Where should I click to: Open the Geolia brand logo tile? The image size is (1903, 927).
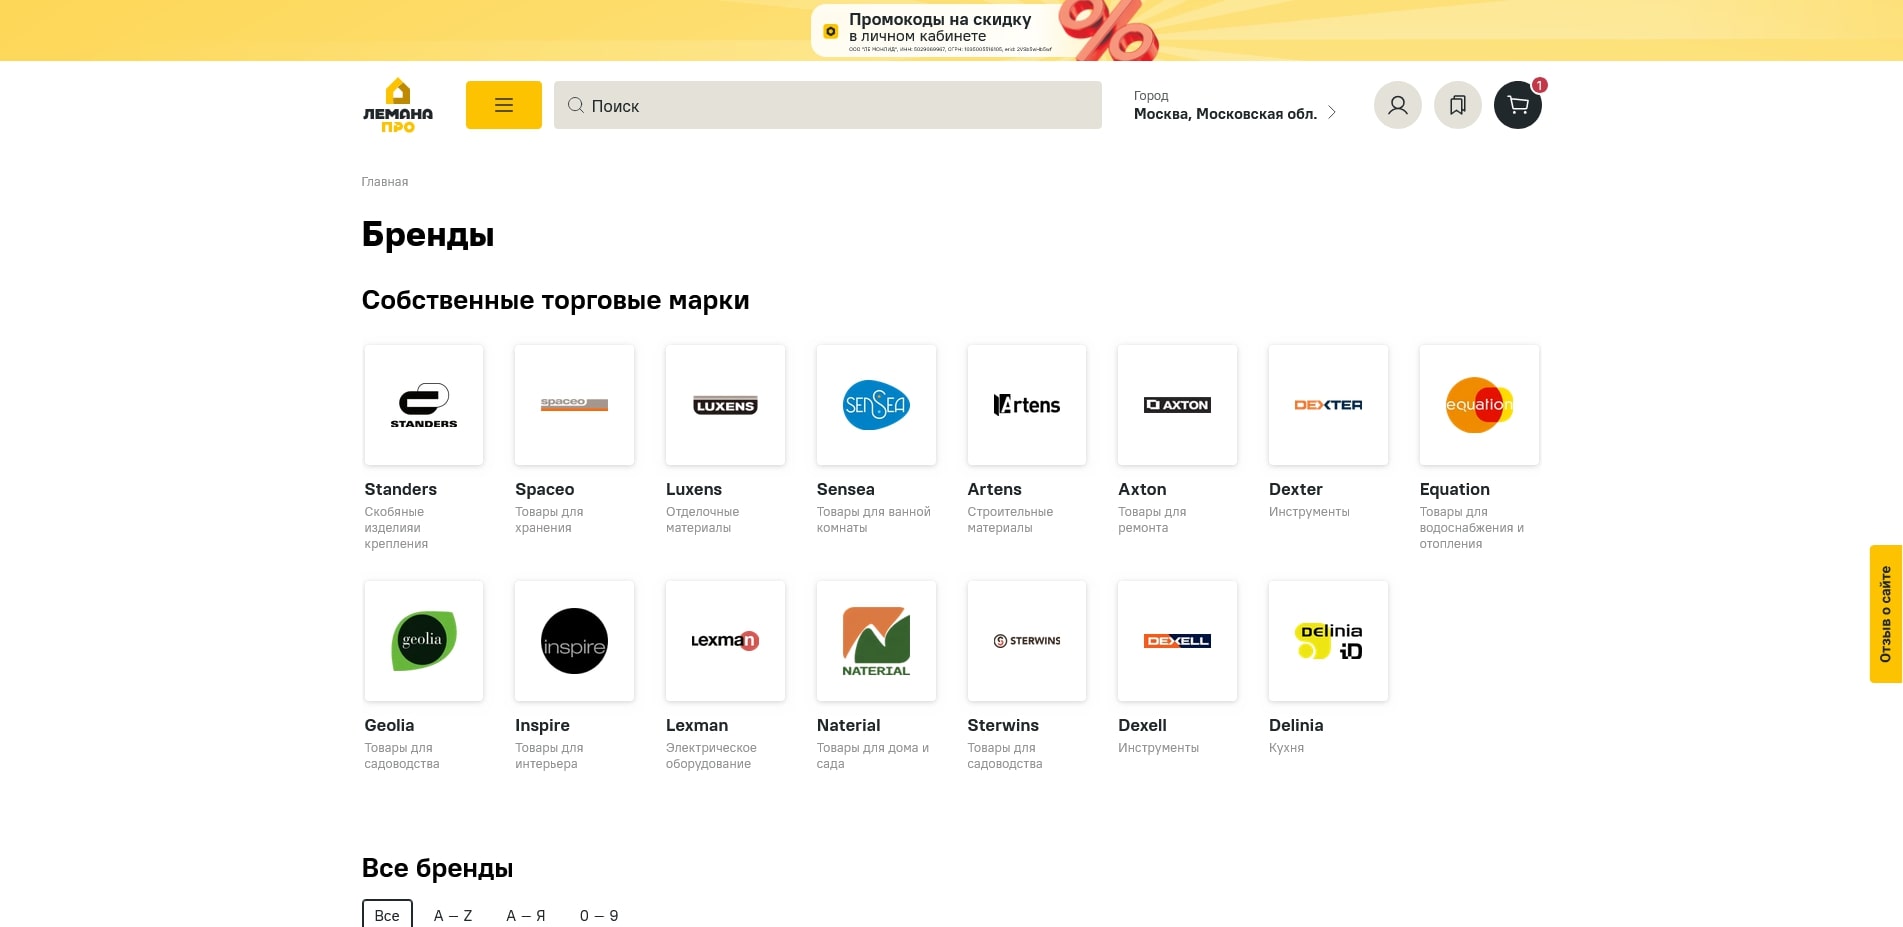(x=424, y=641)
